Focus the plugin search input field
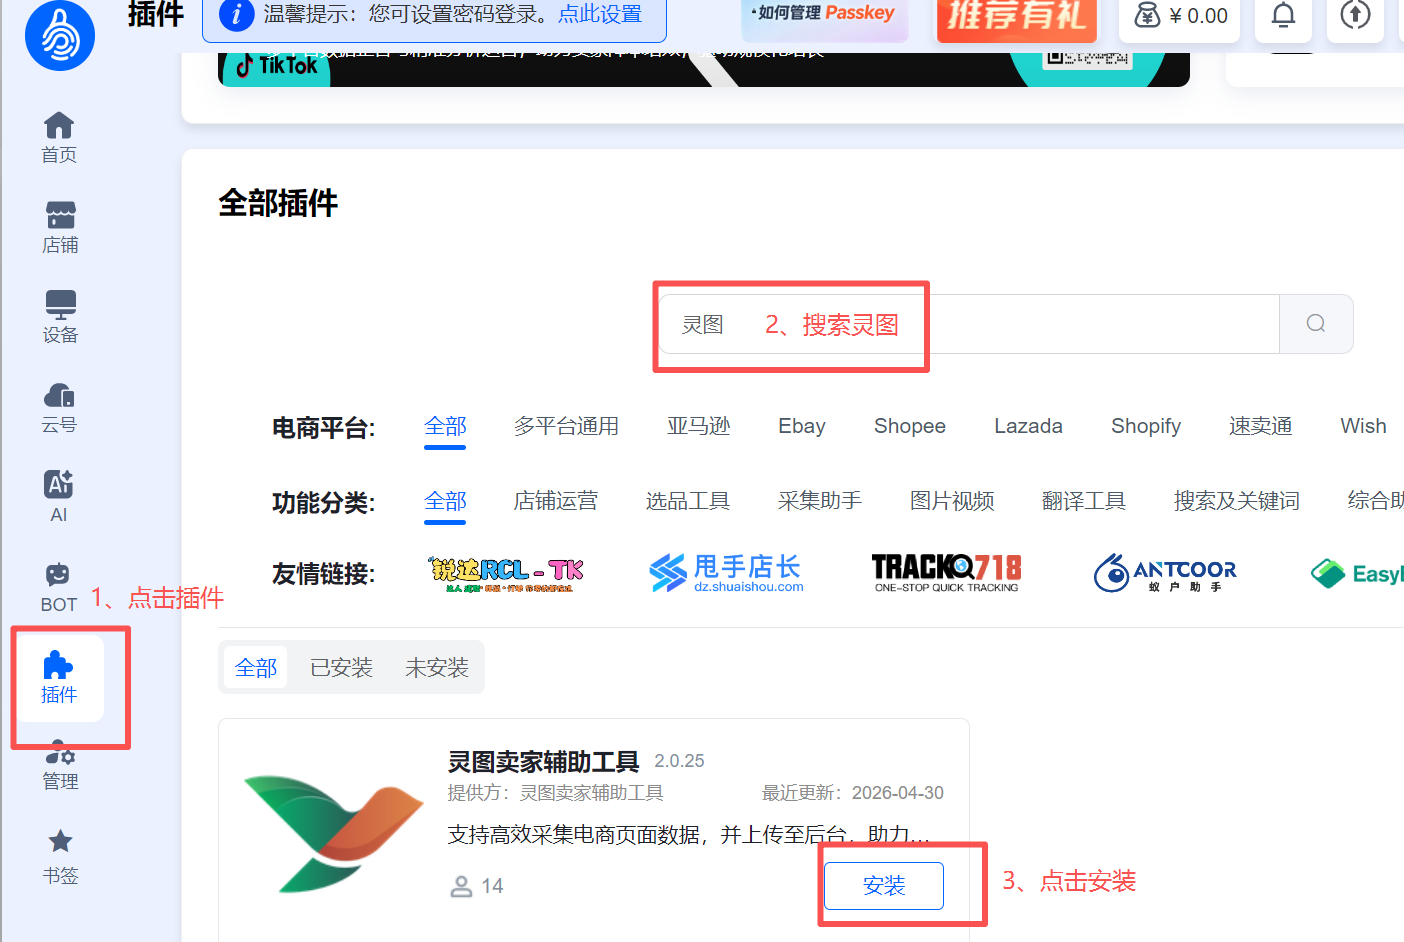Viewport: 1404px width, 942px height. point(968,324)
